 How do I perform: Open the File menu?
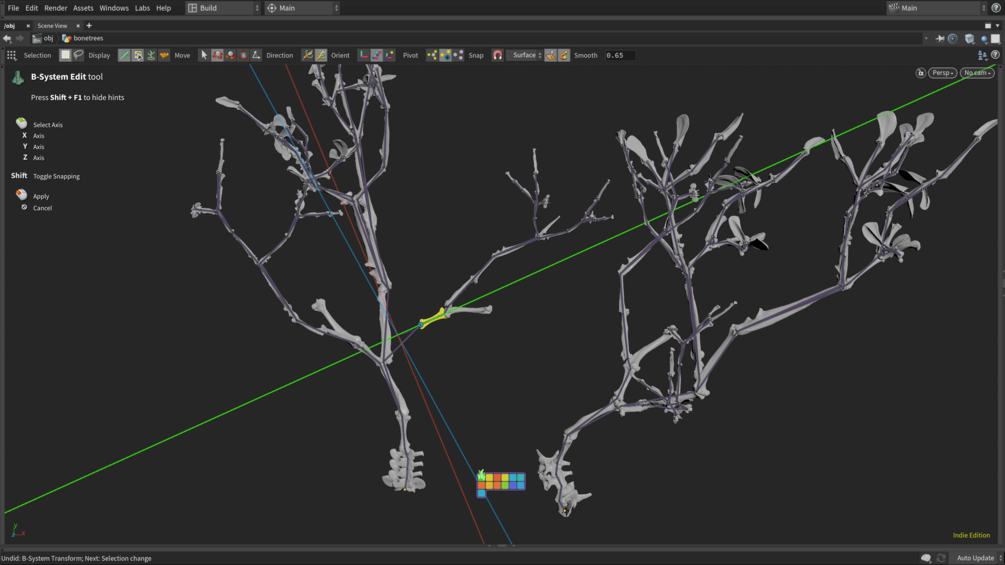pos(13,8)
